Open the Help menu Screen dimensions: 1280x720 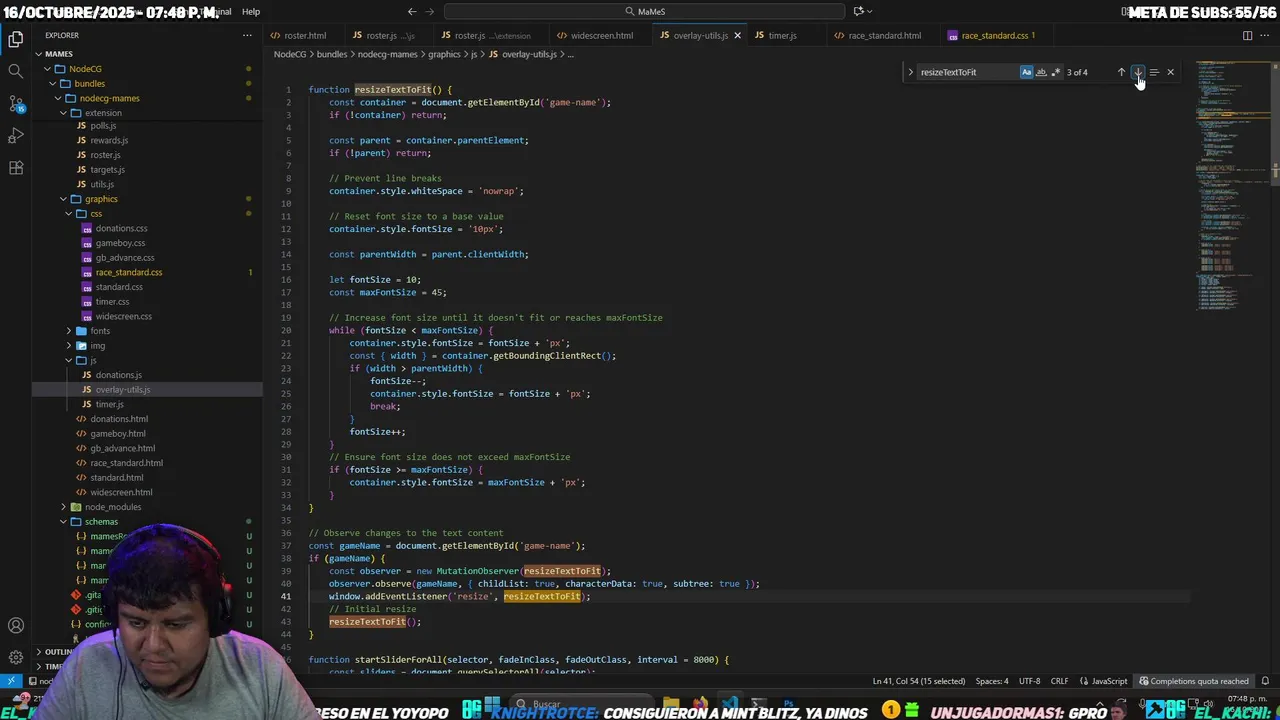tap(251, 11)
